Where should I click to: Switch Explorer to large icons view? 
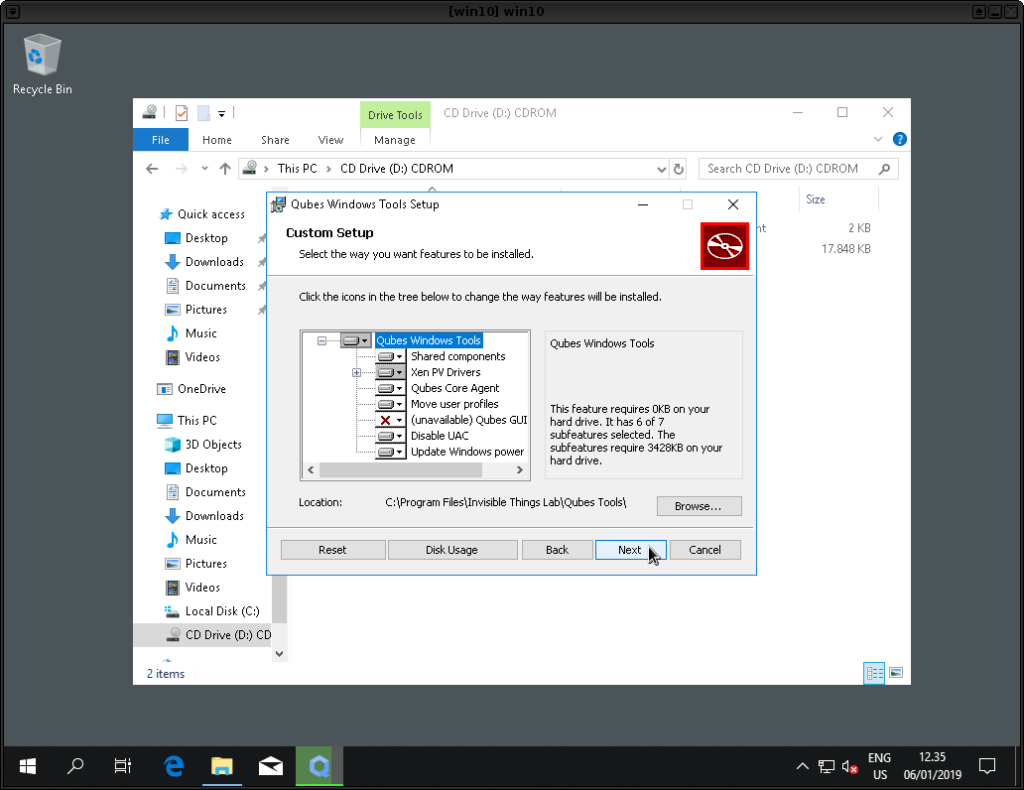pyautogui.click(x=896, y=673)
